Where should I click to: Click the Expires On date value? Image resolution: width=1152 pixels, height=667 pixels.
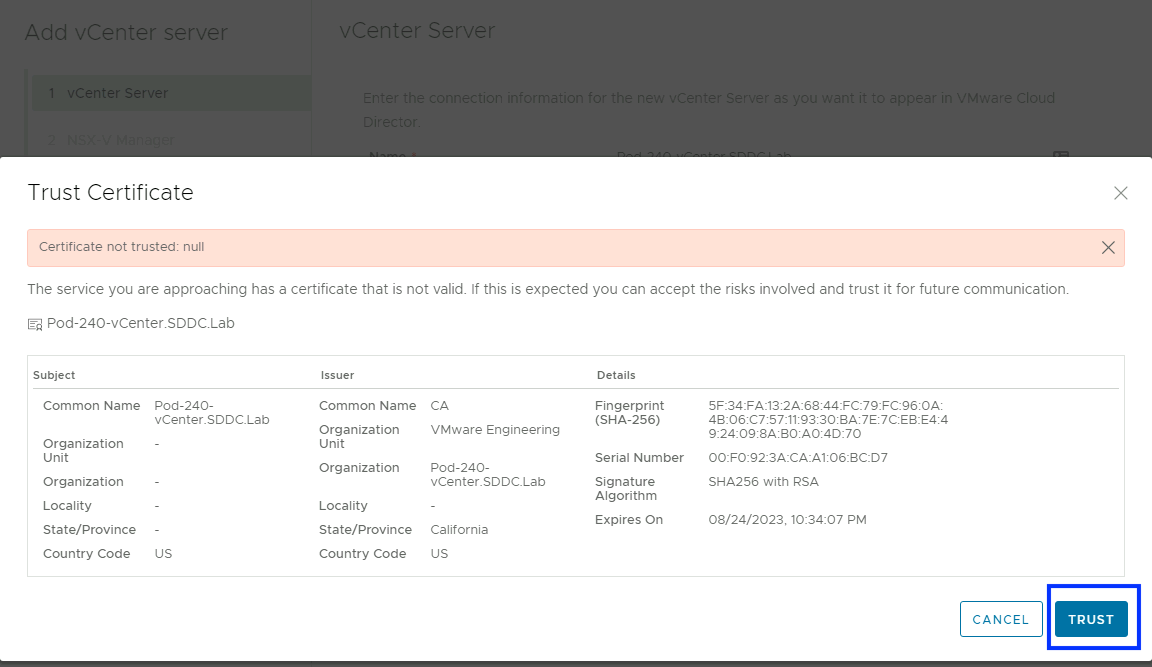(x=787, y=520)
